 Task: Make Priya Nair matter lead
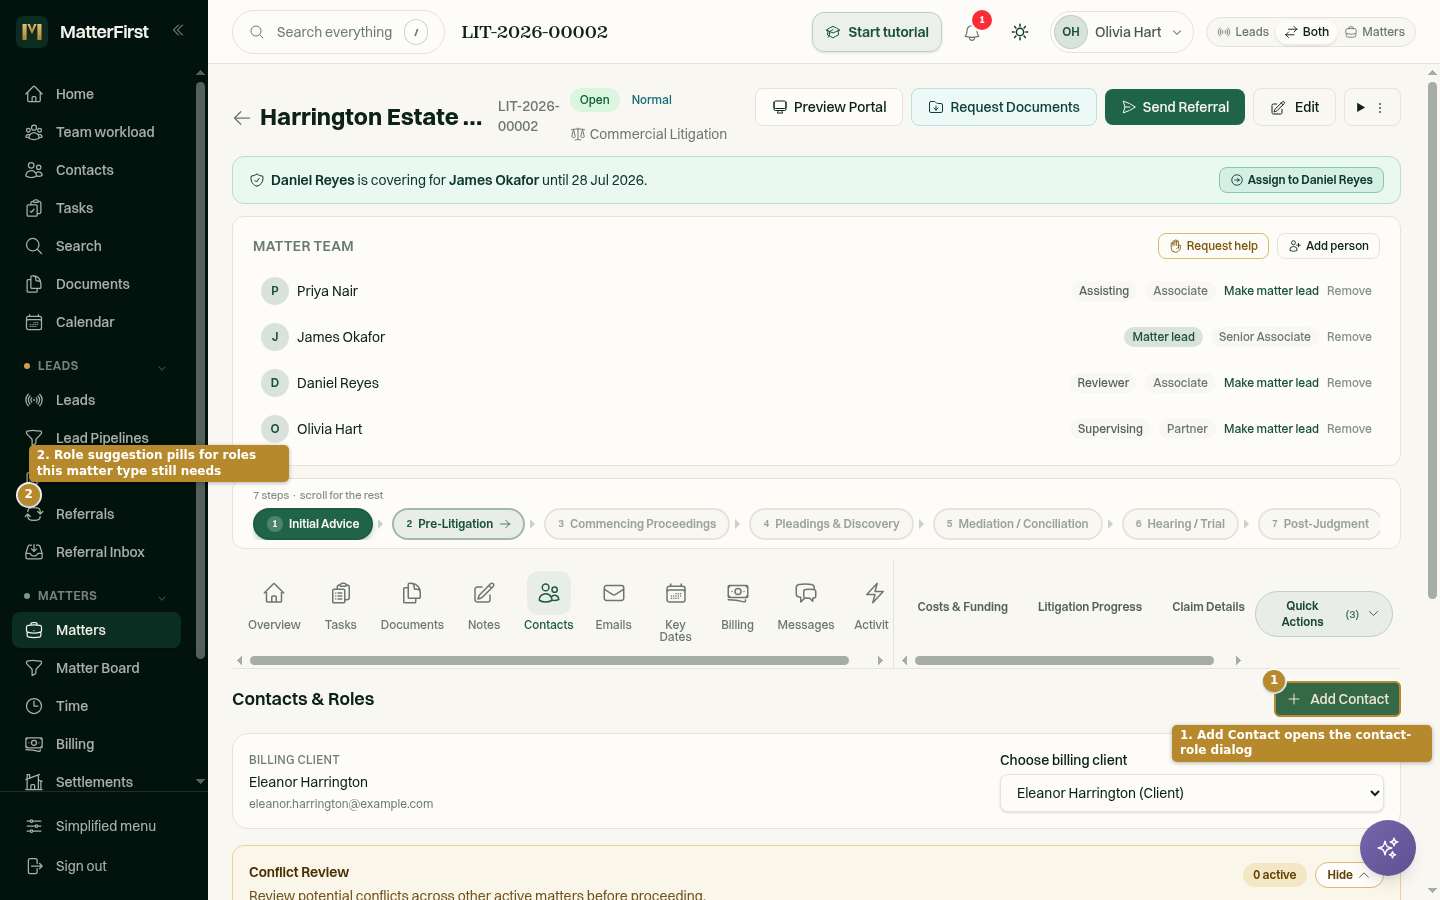click(x=1271, y=291)
